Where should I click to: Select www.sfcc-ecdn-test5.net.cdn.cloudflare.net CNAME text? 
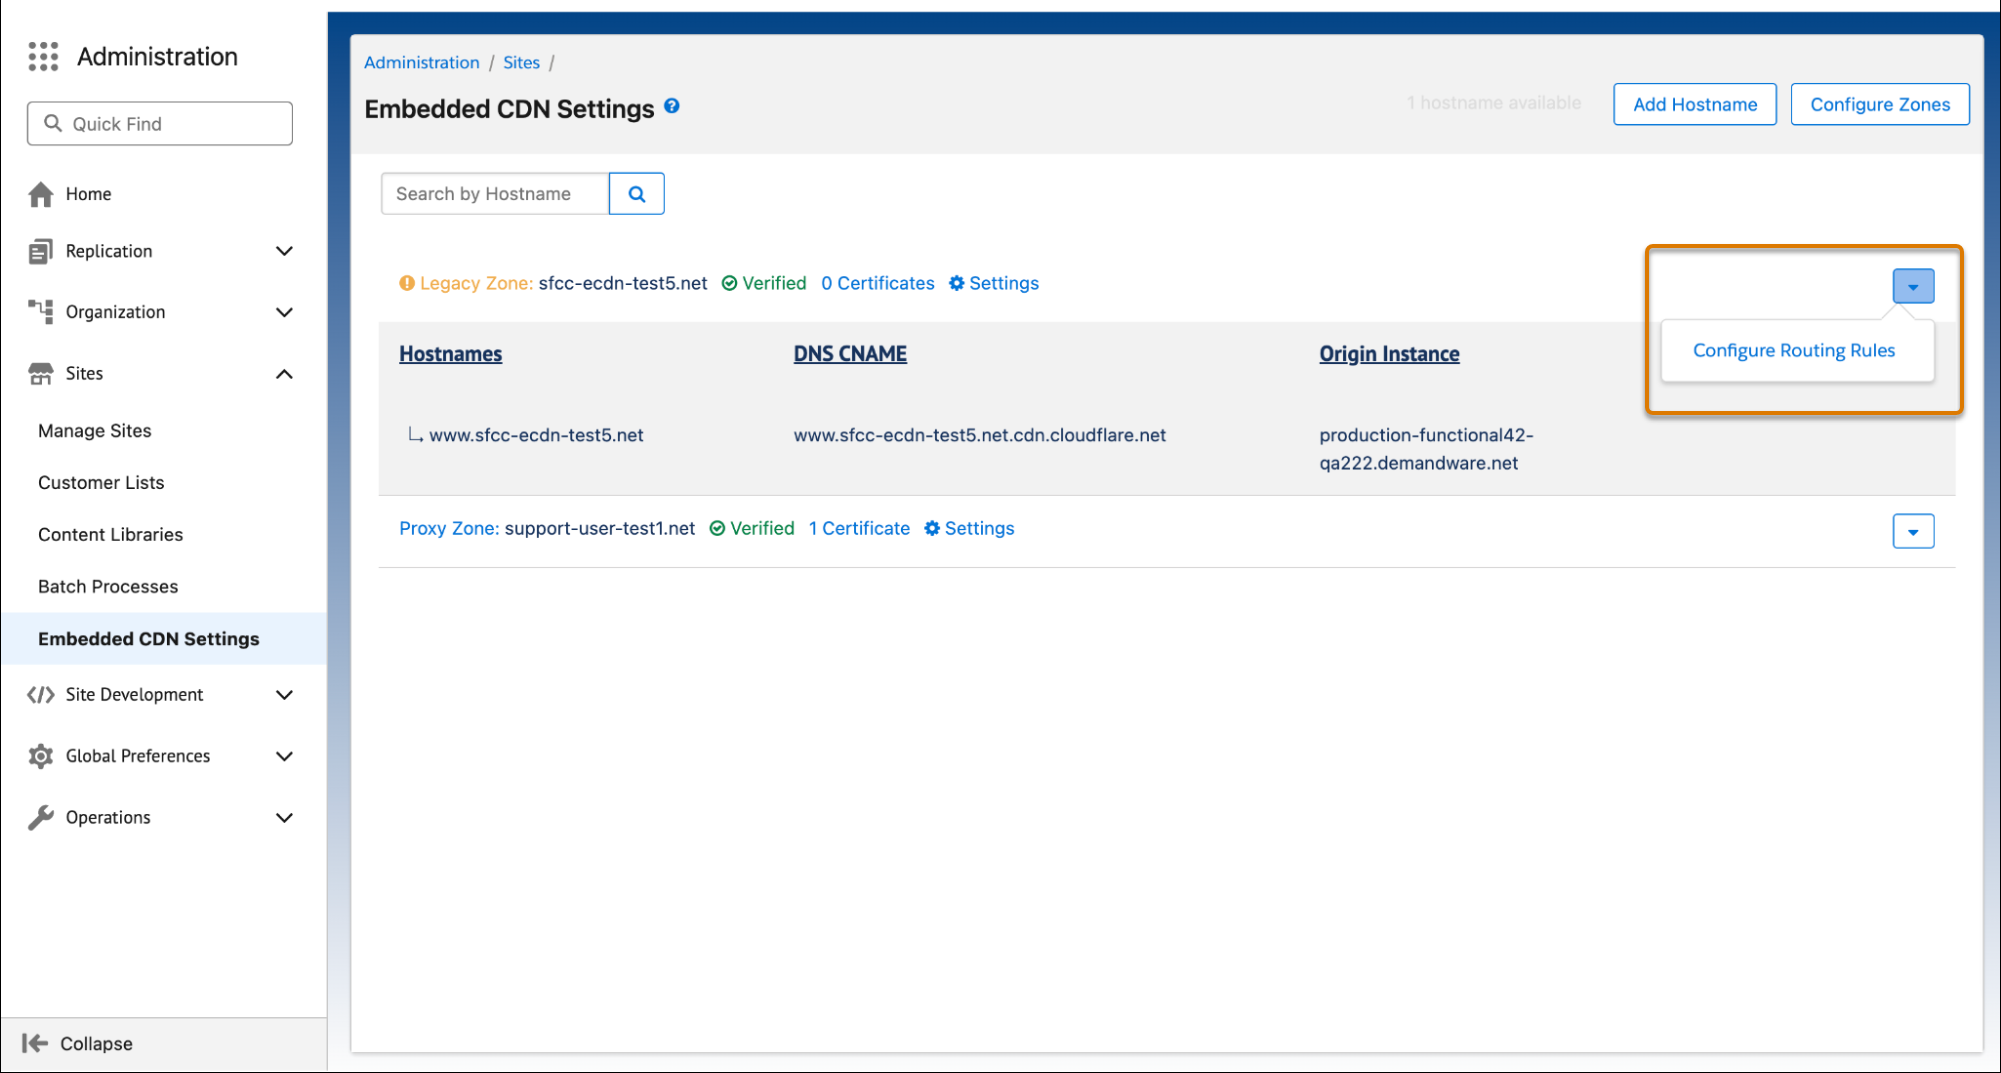[980, 435]
